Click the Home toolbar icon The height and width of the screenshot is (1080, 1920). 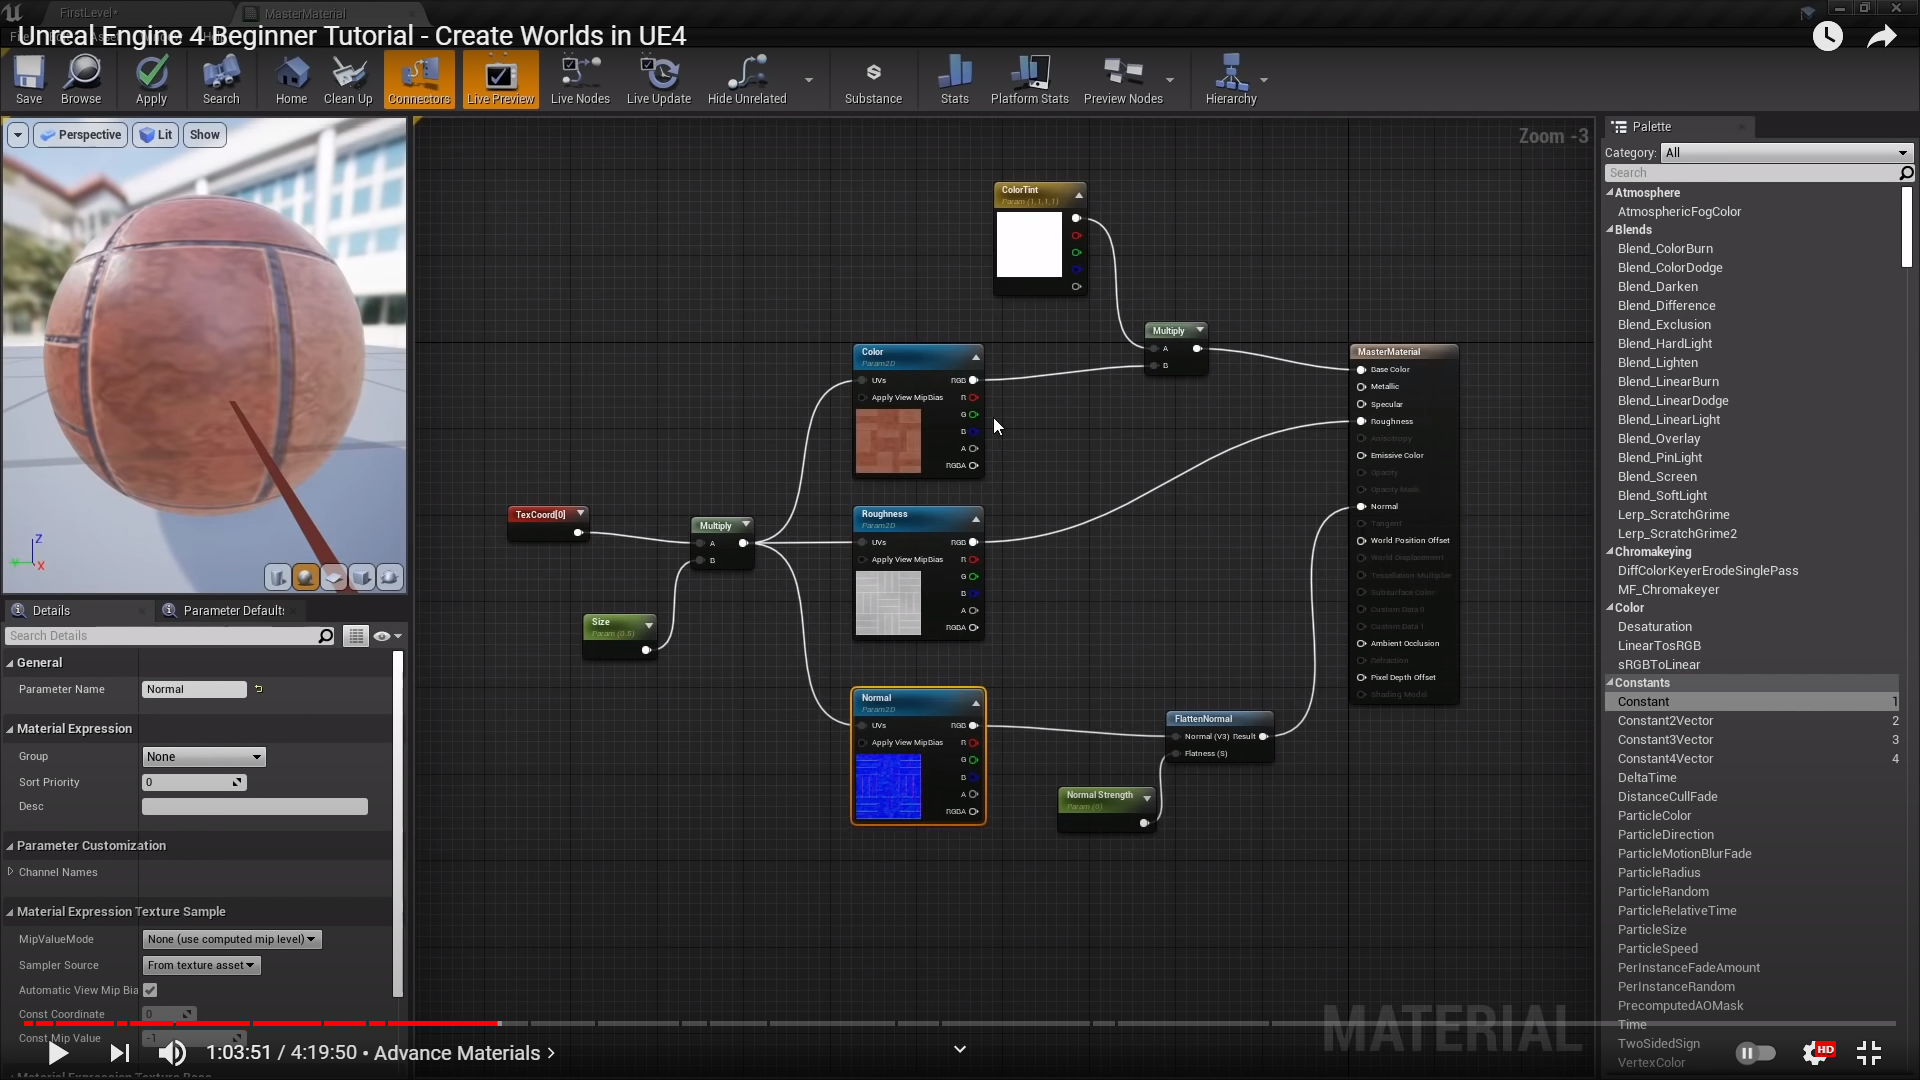tap(291, 78)
